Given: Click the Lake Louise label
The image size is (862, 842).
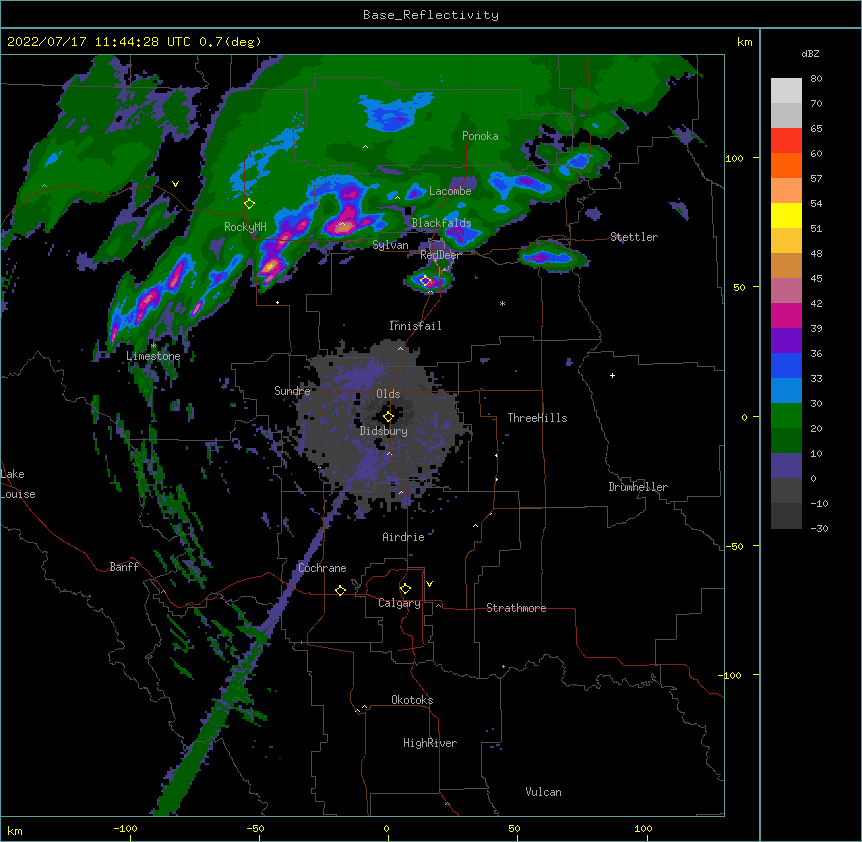Looking at the screenshot, I should pyautogui.click(x=18, y=484).
